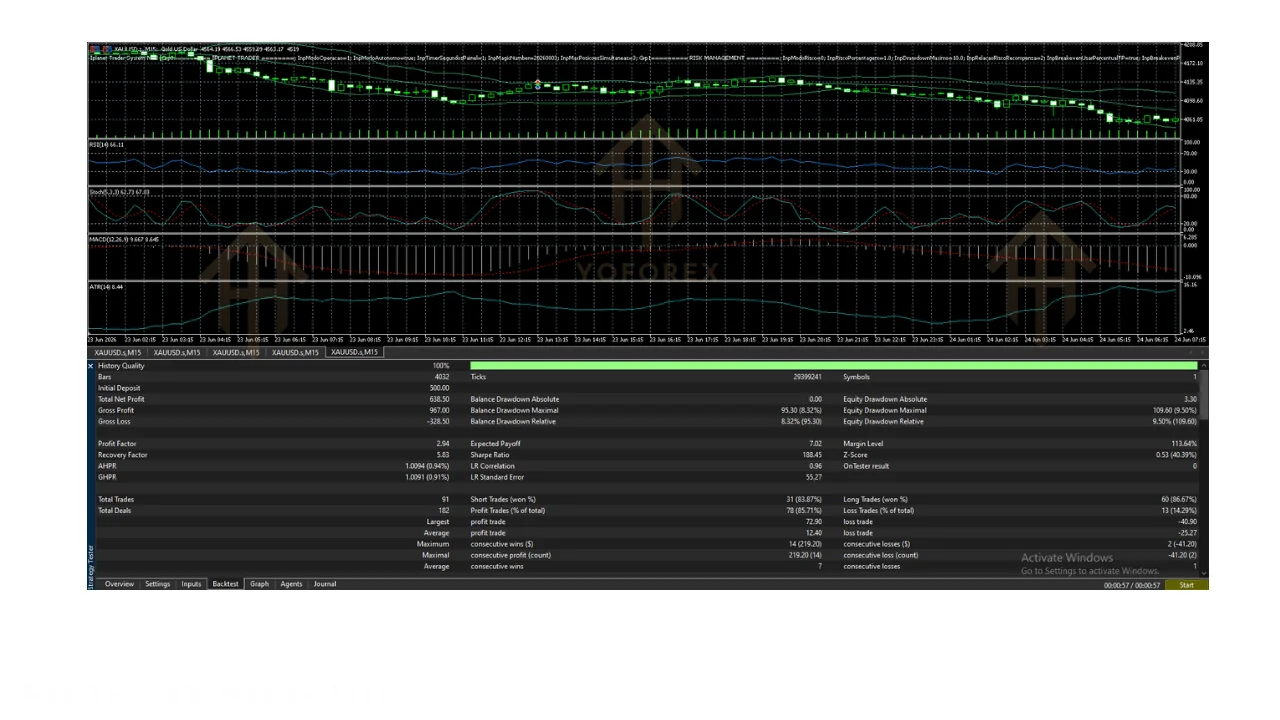
Task: Click the elapsed time 00:00:57 / 00:00:57
Action: 1132,585
